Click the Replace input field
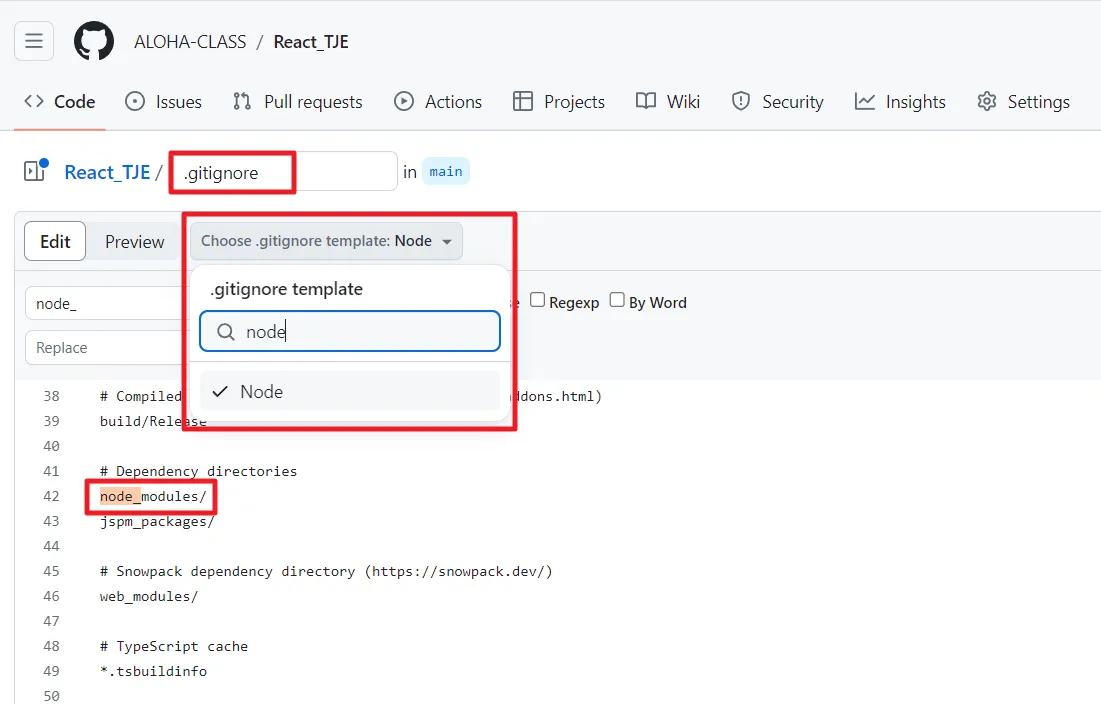Viewport: 1101px width, 704px height. click(104, 347)
